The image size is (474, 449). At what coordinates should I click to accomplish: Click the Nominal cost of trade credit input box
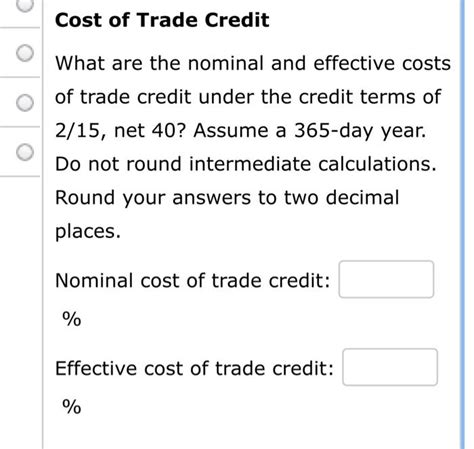(386, 279)
